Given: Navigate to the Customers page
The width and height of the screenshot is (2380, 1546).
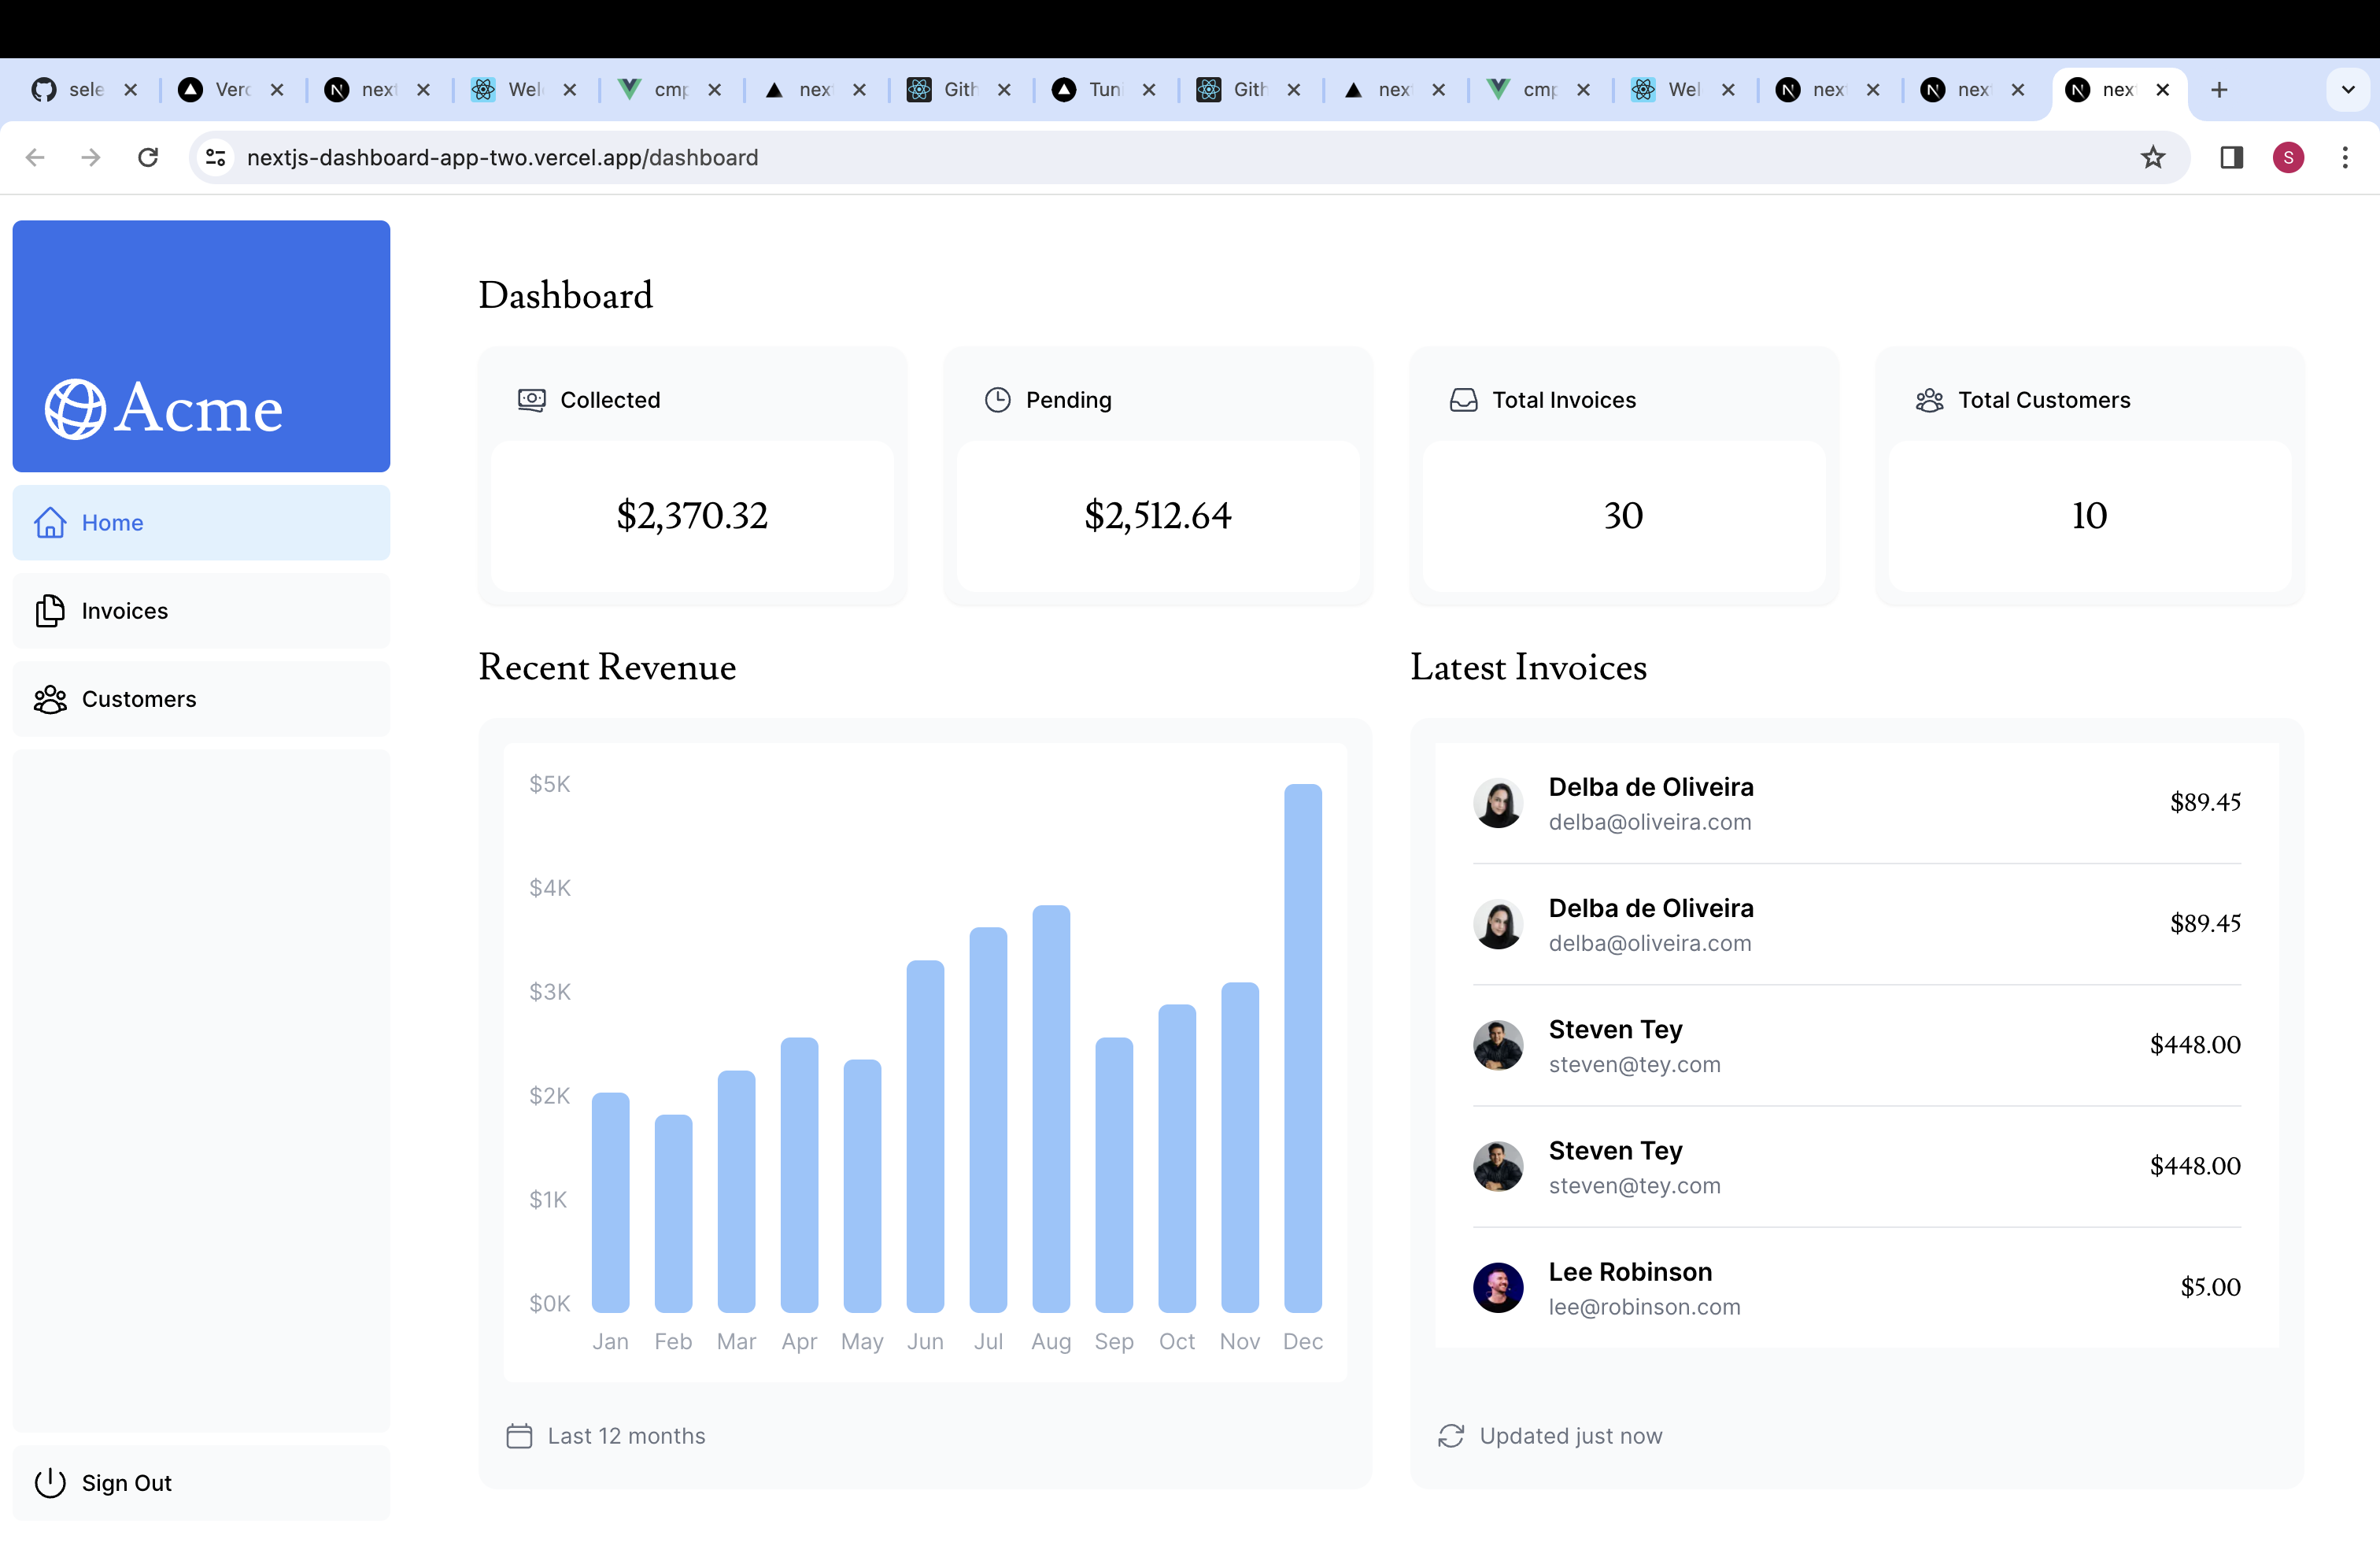Looking at the screenshot, I should (201, 699).
